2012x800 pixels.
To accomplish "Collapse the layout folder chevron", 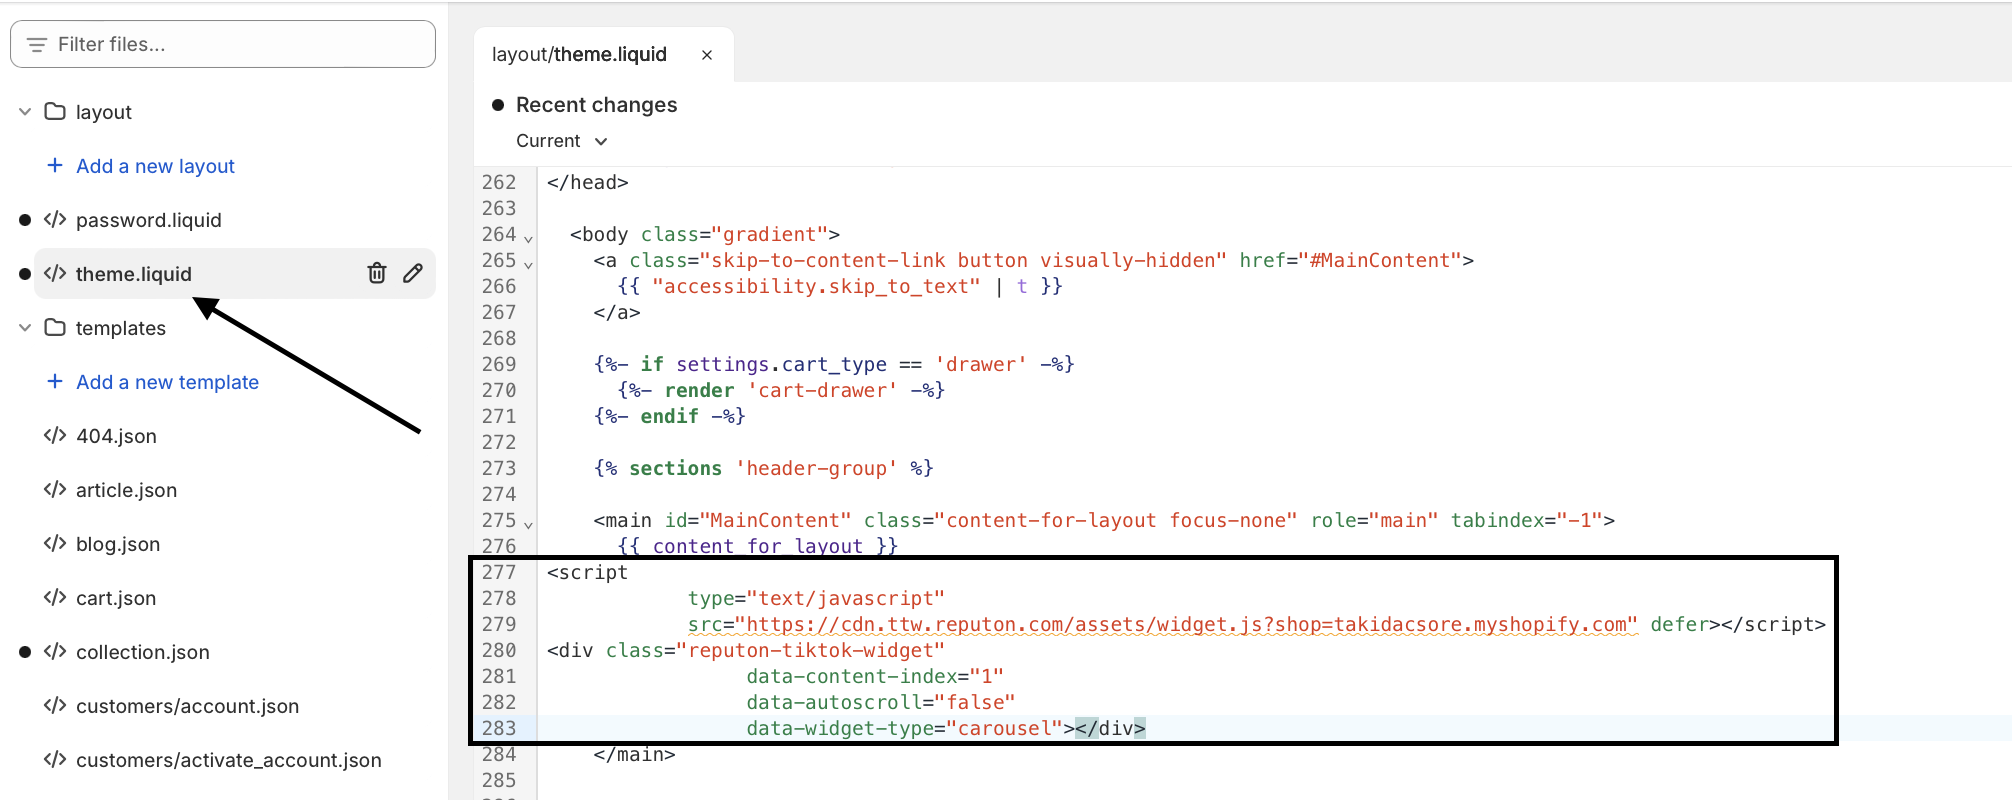I will coord(25,111).
